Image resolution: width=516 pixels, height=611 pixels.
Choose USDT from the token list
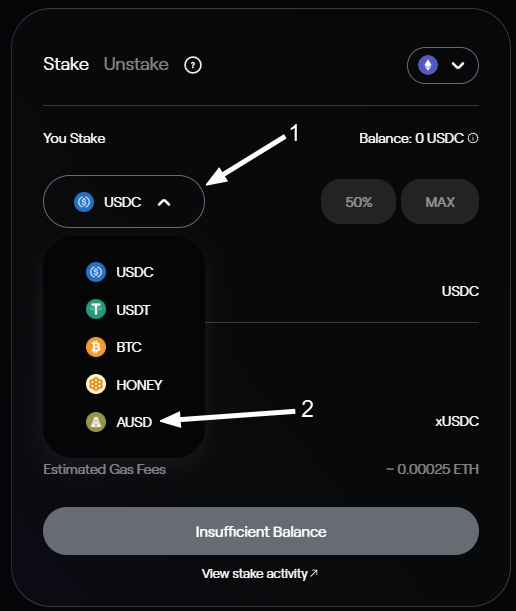point(124,309)
